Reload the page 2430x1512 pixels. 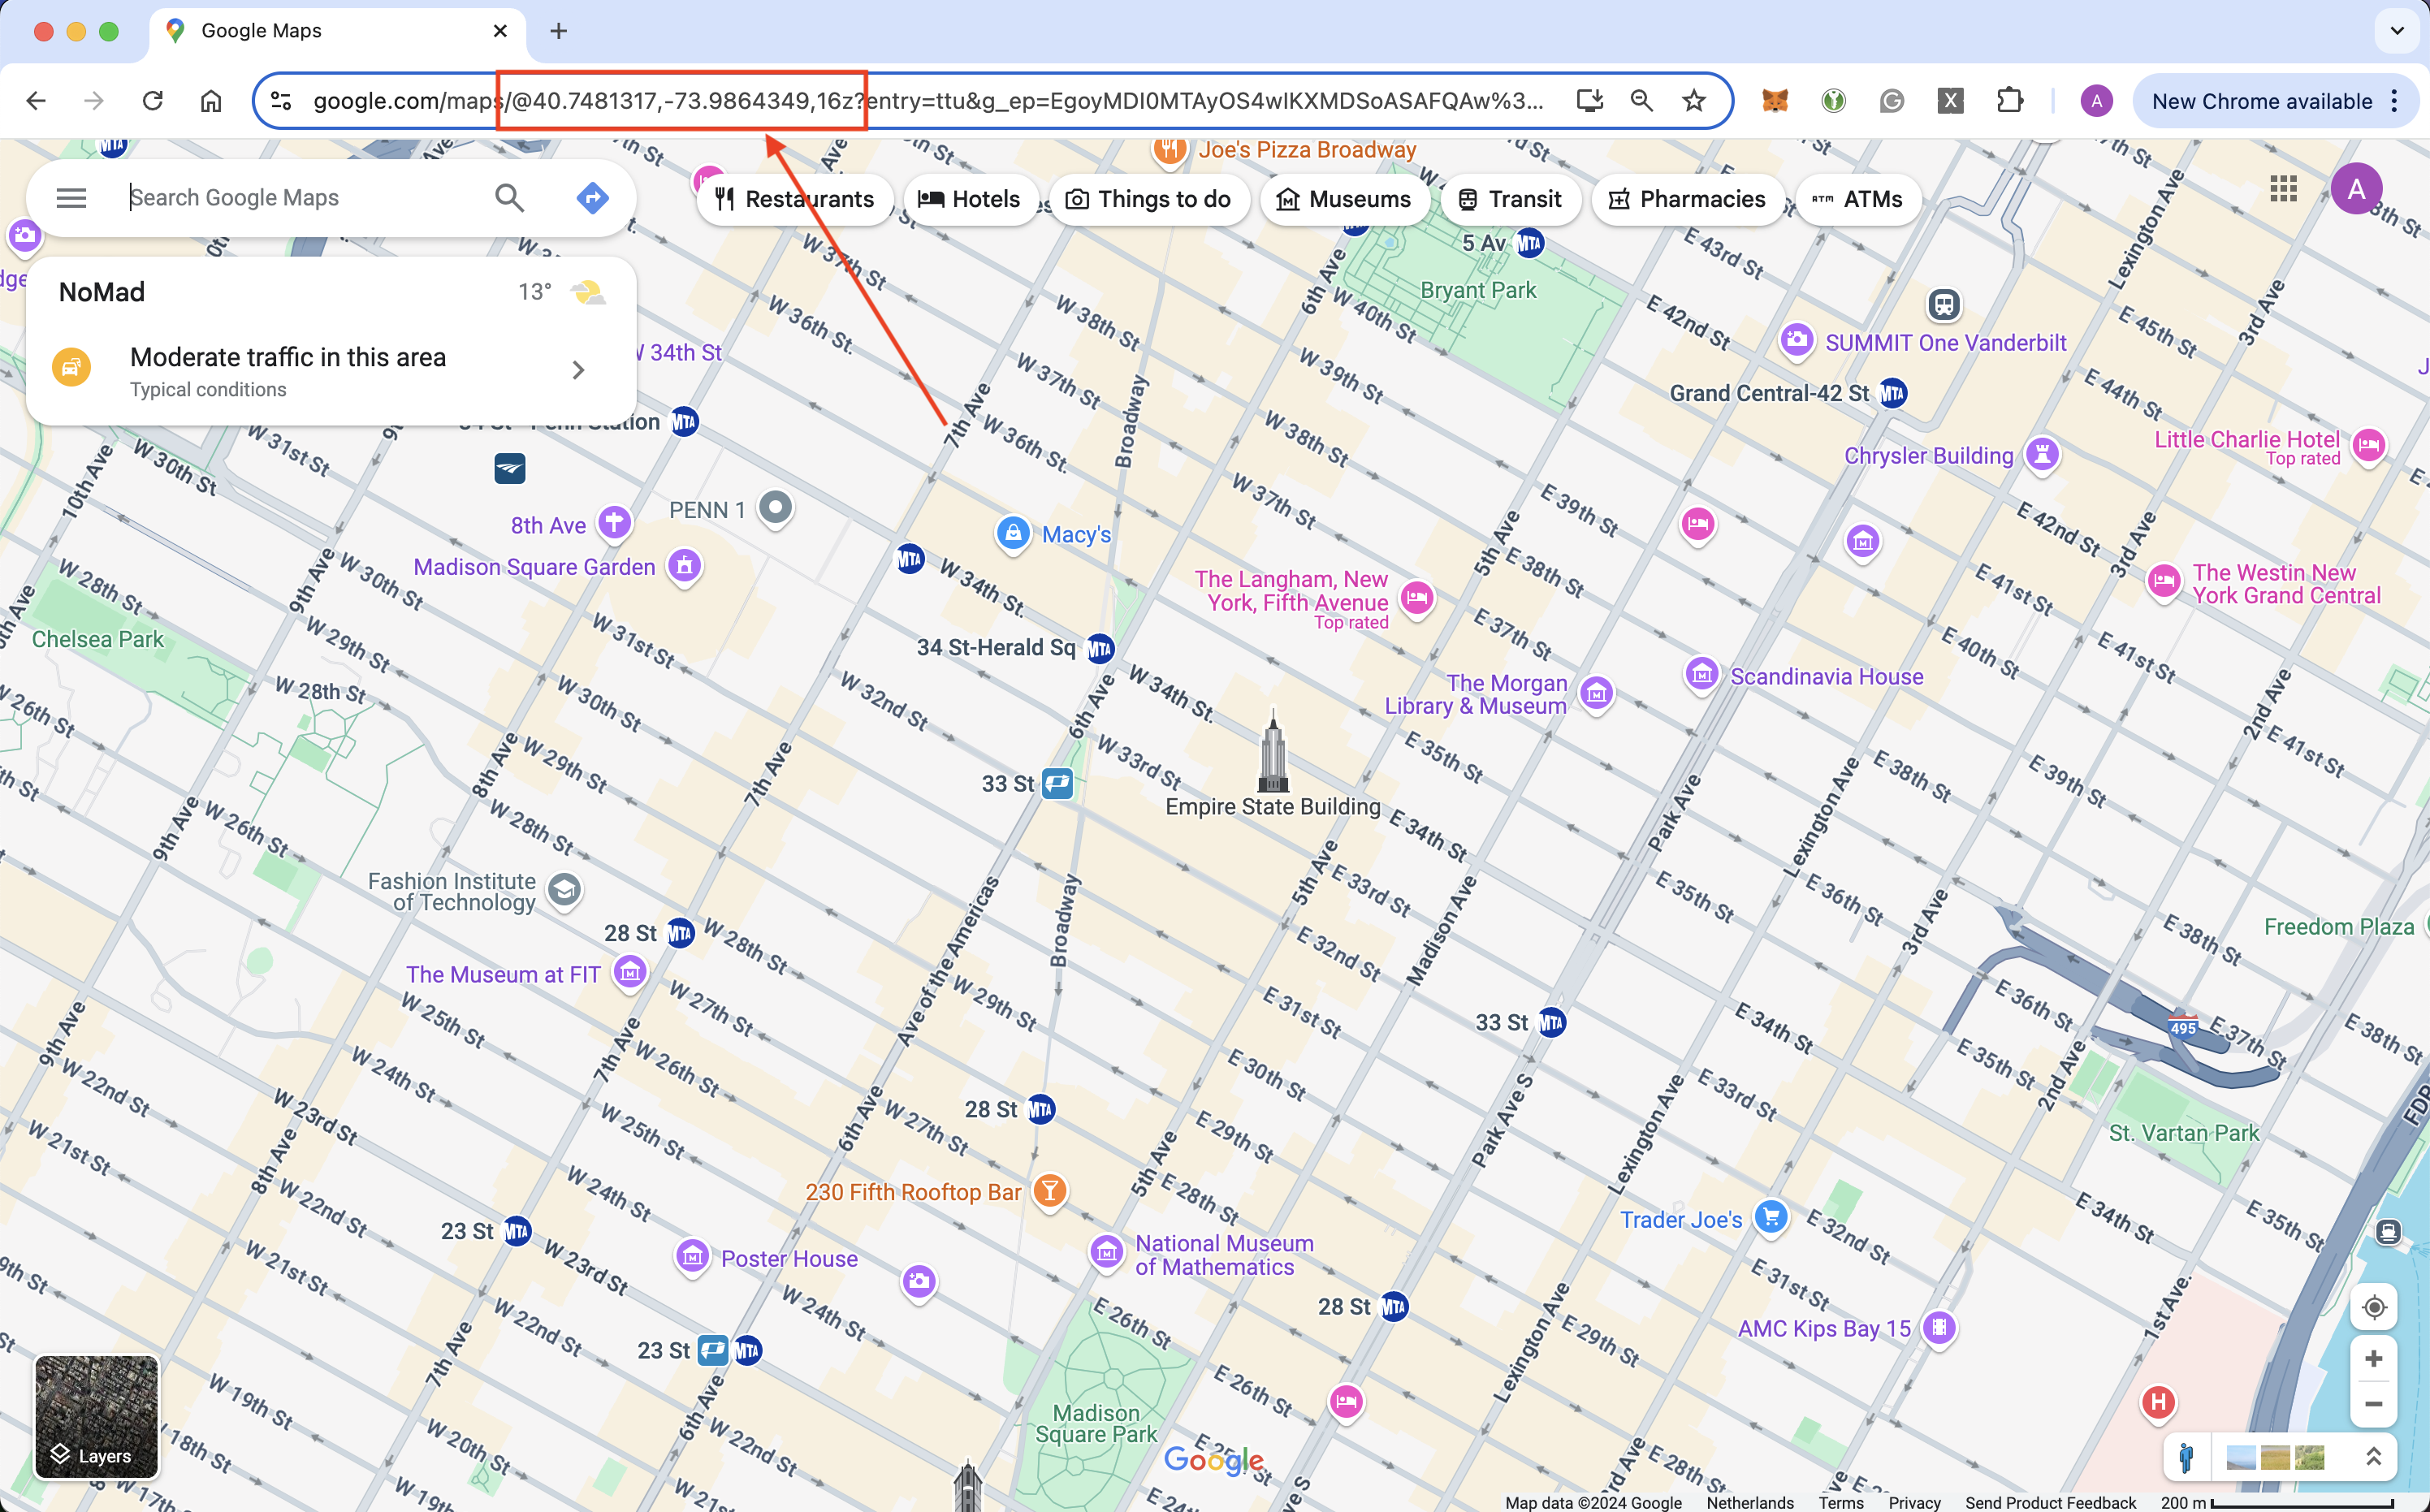[x=153, y=101]
